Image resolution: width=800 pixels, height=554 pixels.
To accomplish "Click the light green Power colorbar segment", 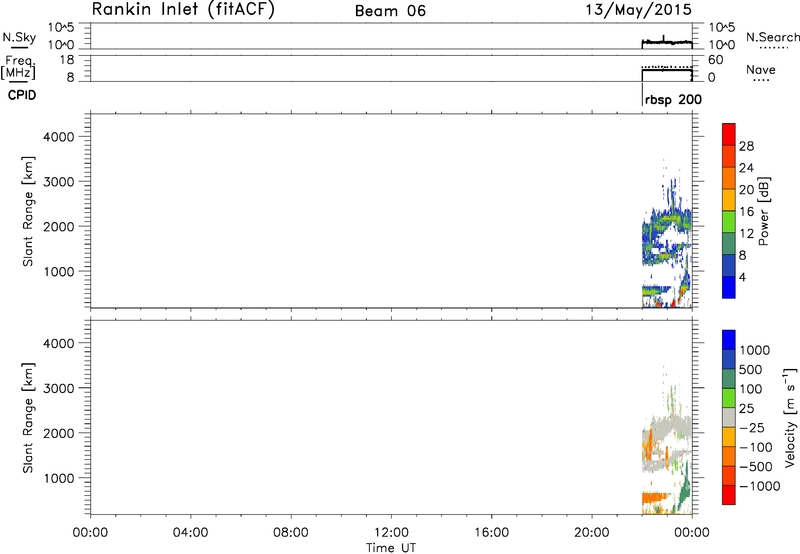I will pyautogui.click(x=729, y=222).
